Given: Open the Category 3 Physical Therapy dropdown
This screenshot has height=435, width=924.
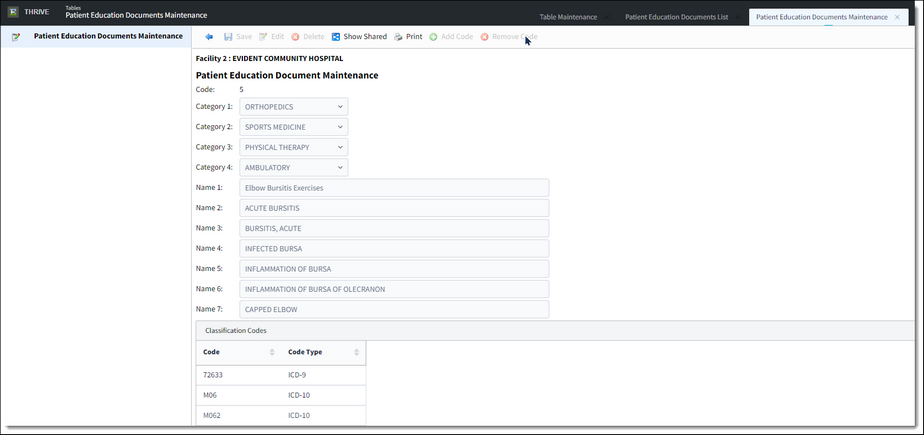Looking at the screenshot, I should click(293, 147).
